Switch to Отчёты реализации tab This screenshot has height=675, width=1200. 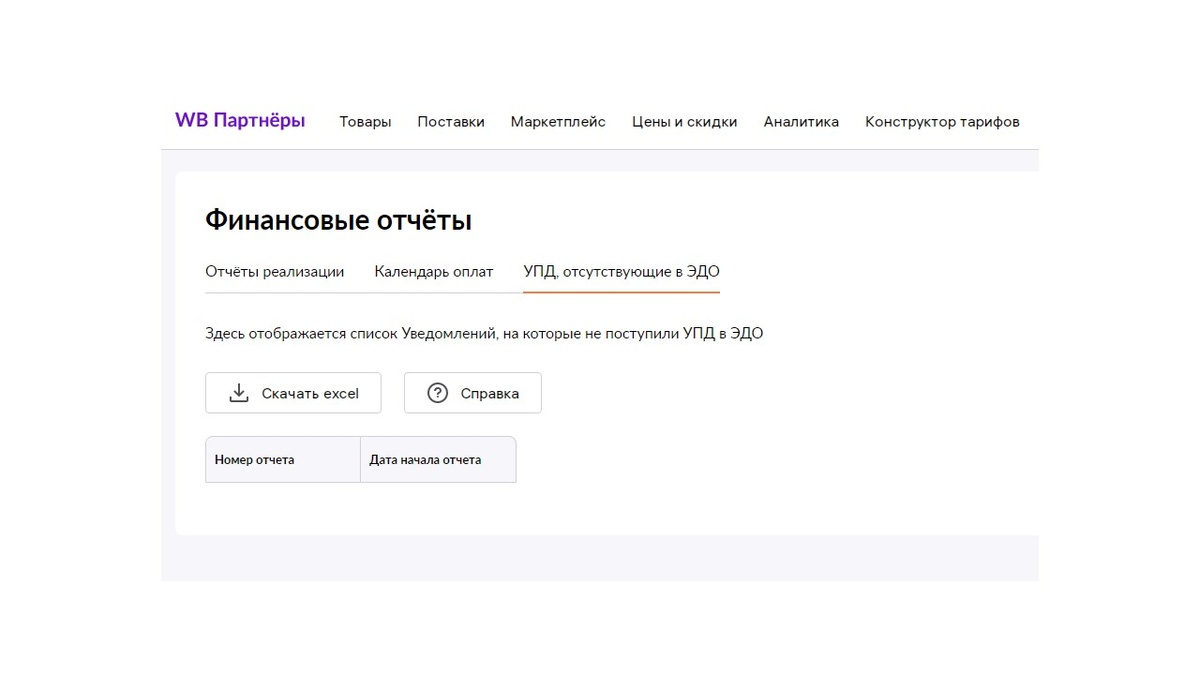pos(275,272)
